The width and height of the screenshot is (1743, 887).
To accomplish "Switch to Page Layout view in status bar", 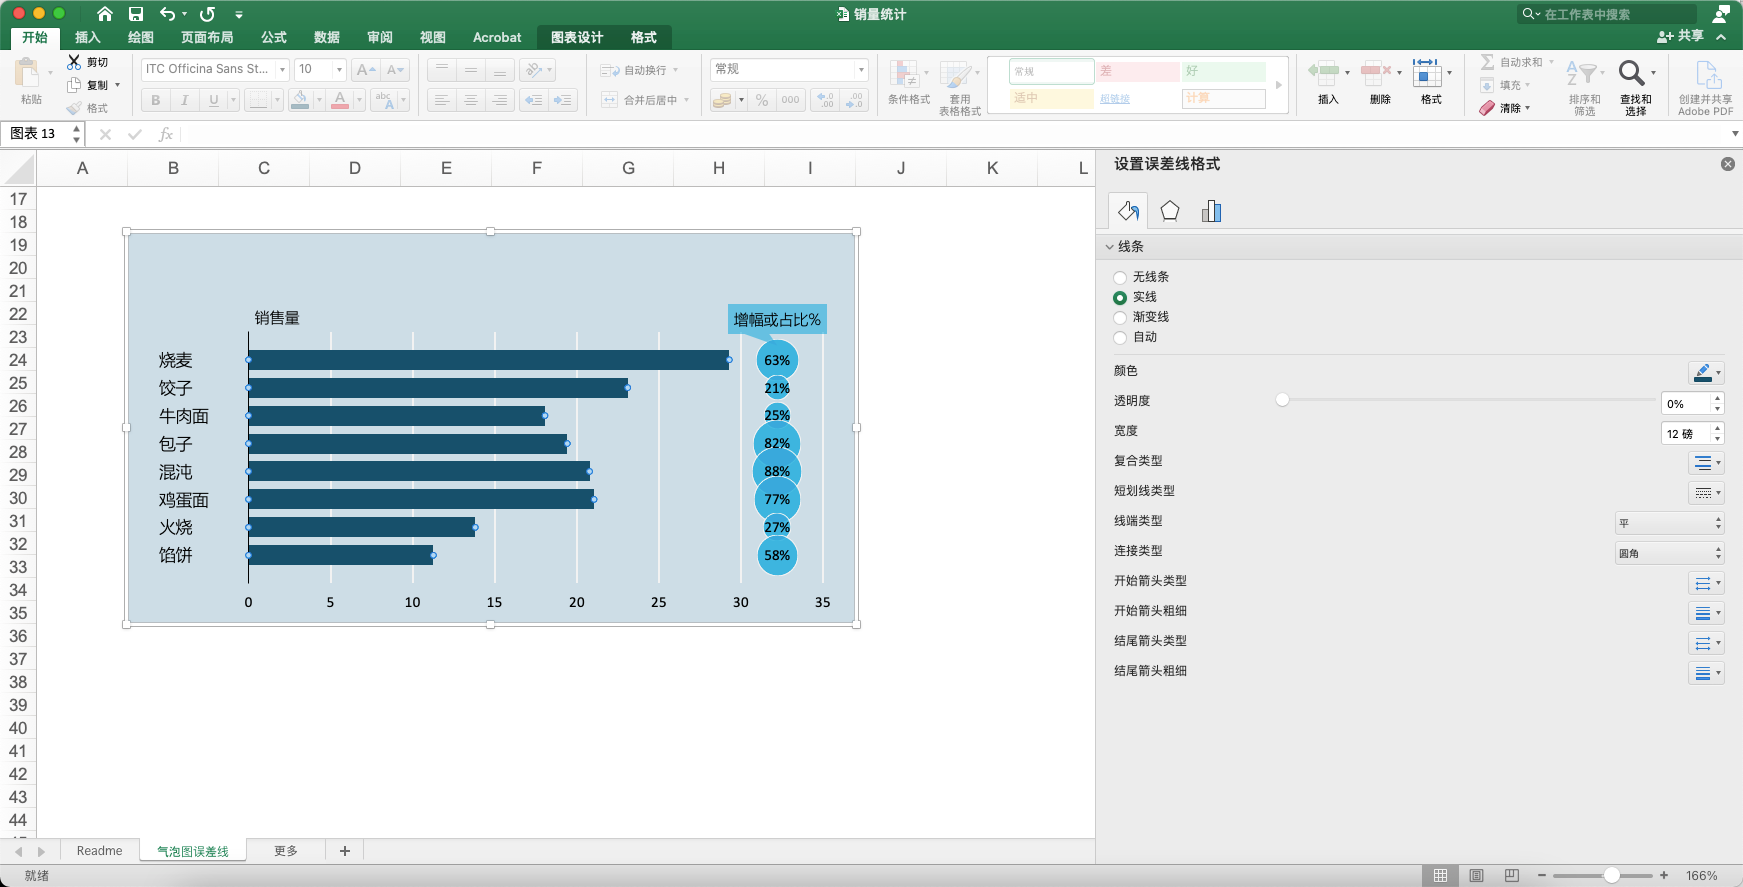I will [x=1476, y=875].
